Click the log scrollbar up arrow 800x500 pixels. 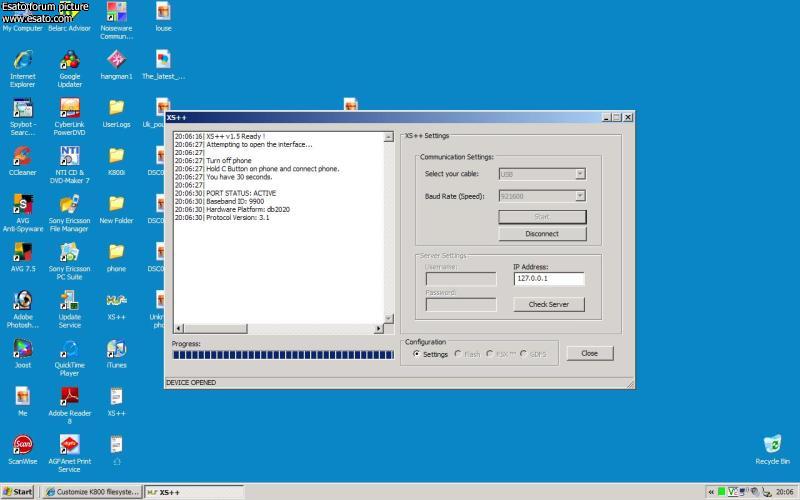389,137
